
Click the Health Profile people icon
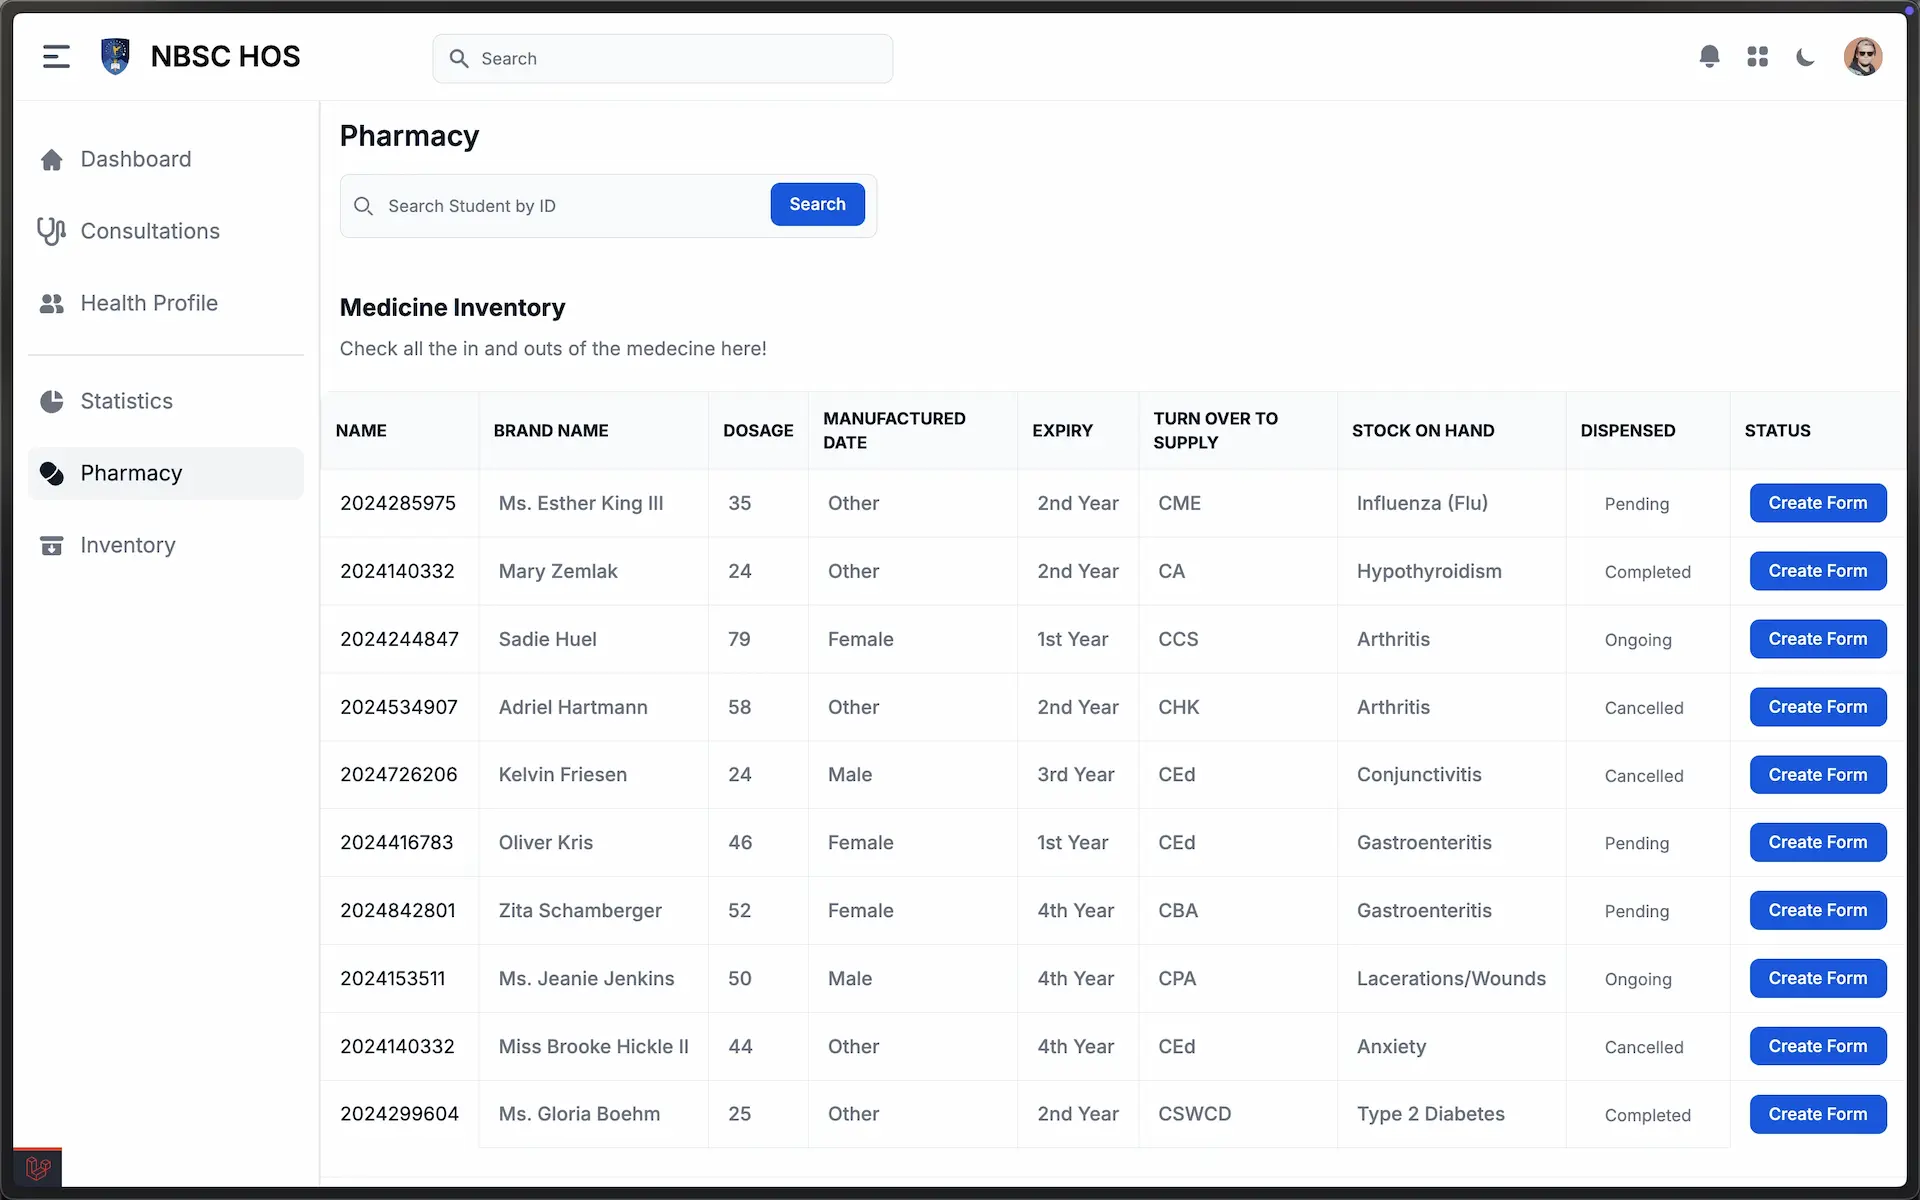[52, 303]
